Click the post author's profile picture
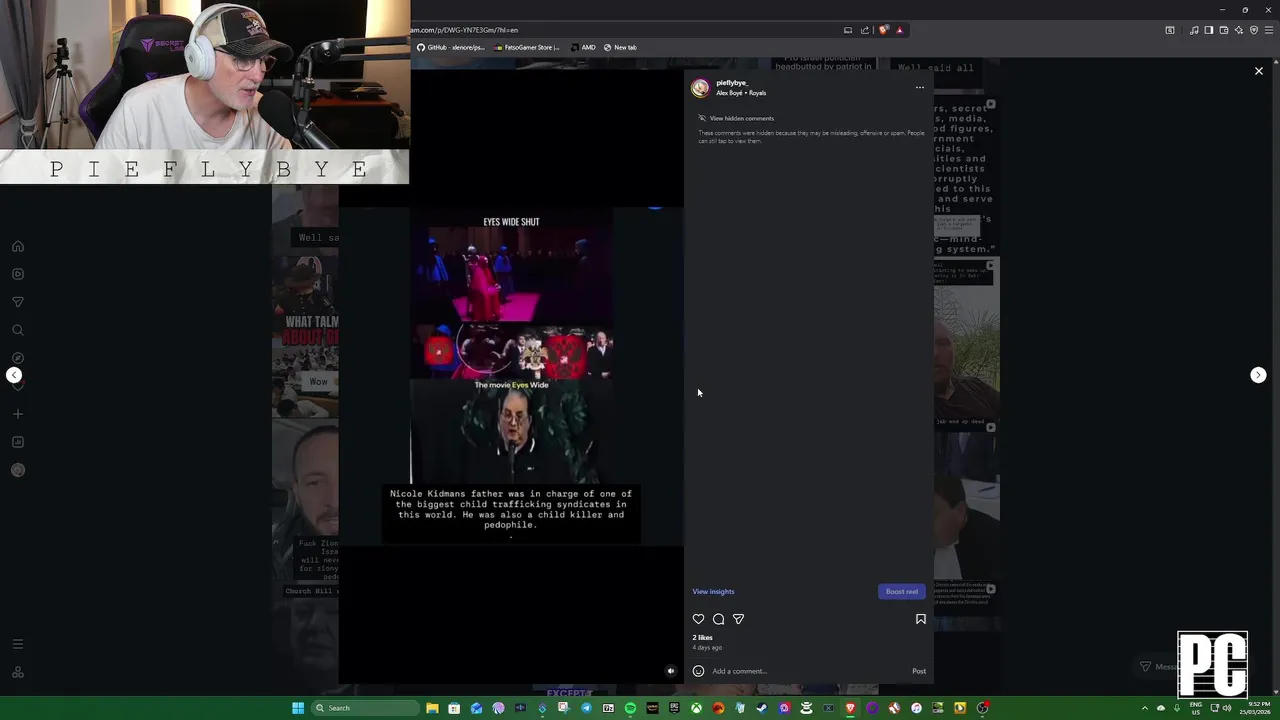1280x720 pixels. point(700,88)
